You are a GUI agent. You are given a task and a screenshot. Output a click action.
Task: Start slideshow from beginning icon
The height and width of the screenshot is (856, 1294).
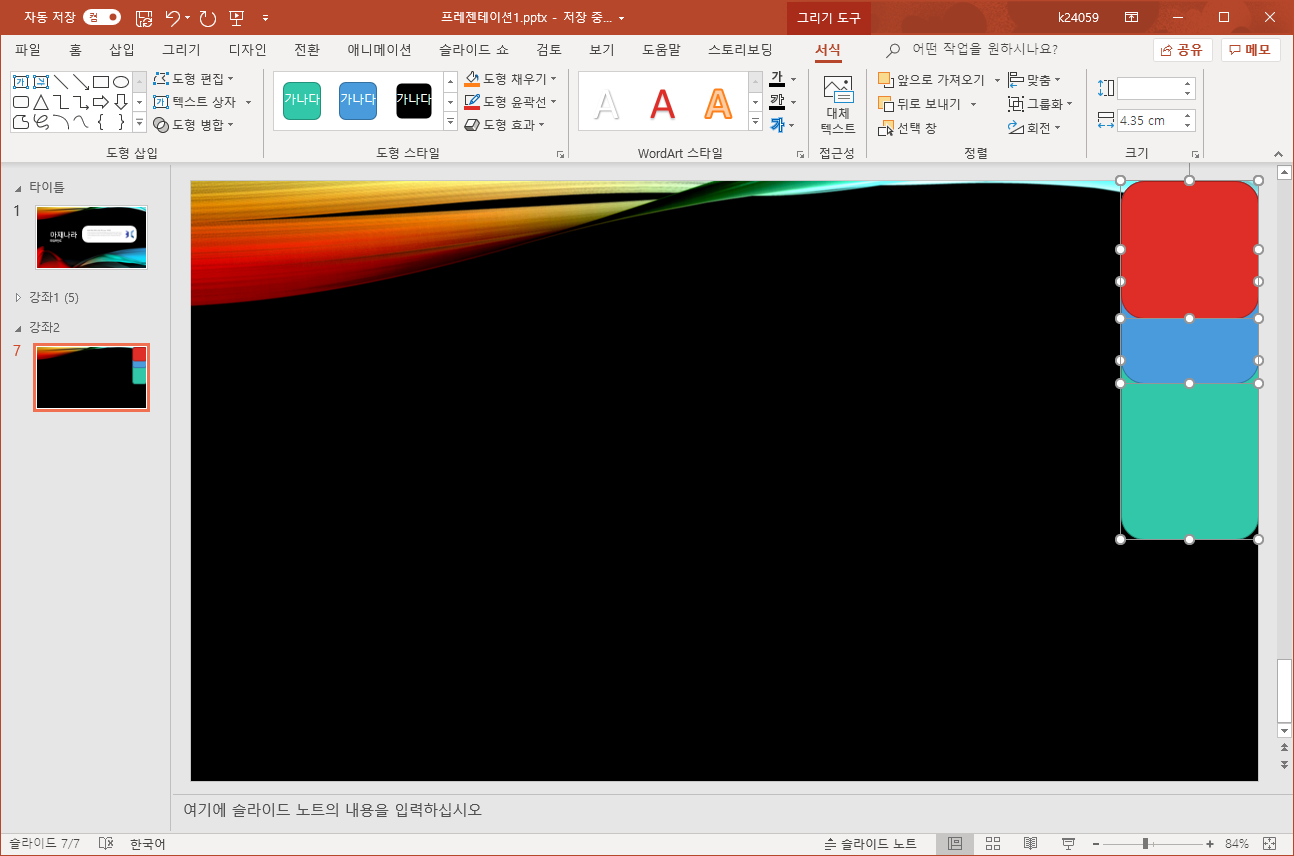tap(236, 17)
